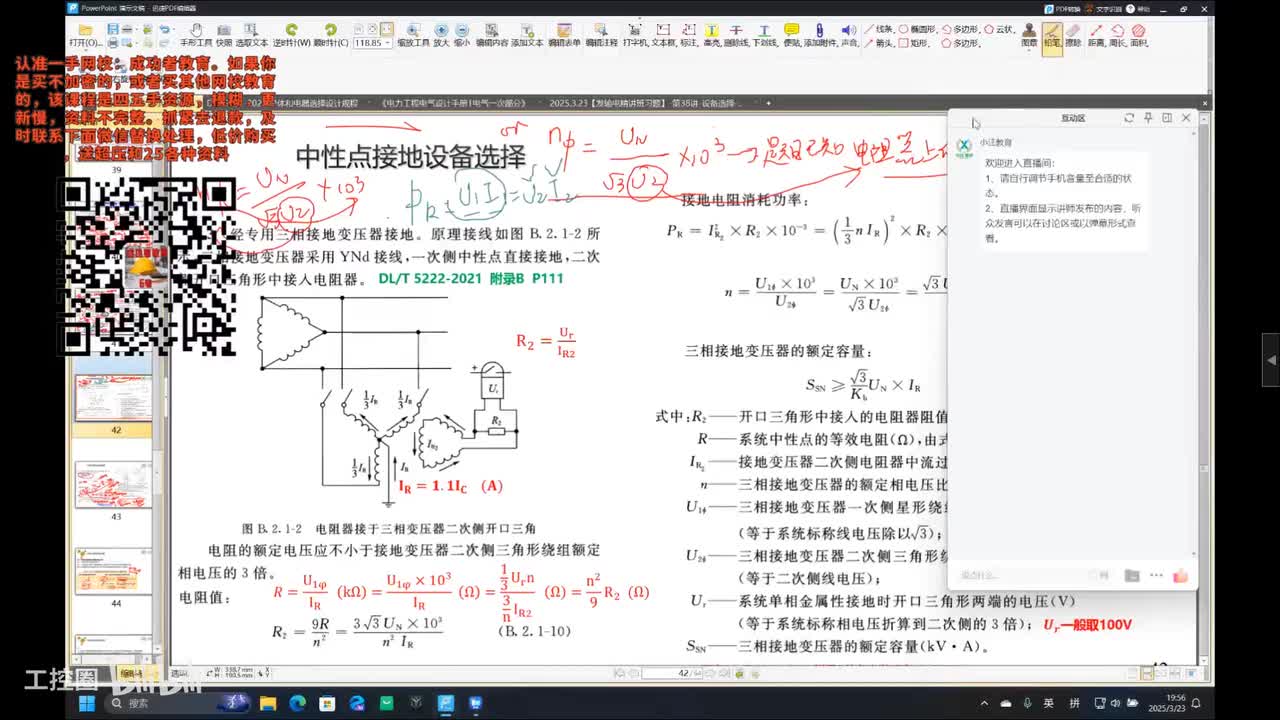Click the save disk icon in toolbar
Viewport: 1280px width, 720px height.
pos(113,29)
